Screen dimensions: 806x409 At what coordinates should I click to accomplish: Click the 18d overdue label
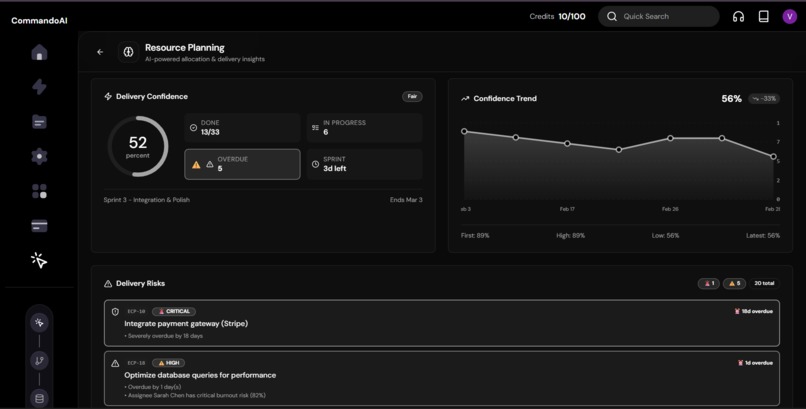pos(755,311)
